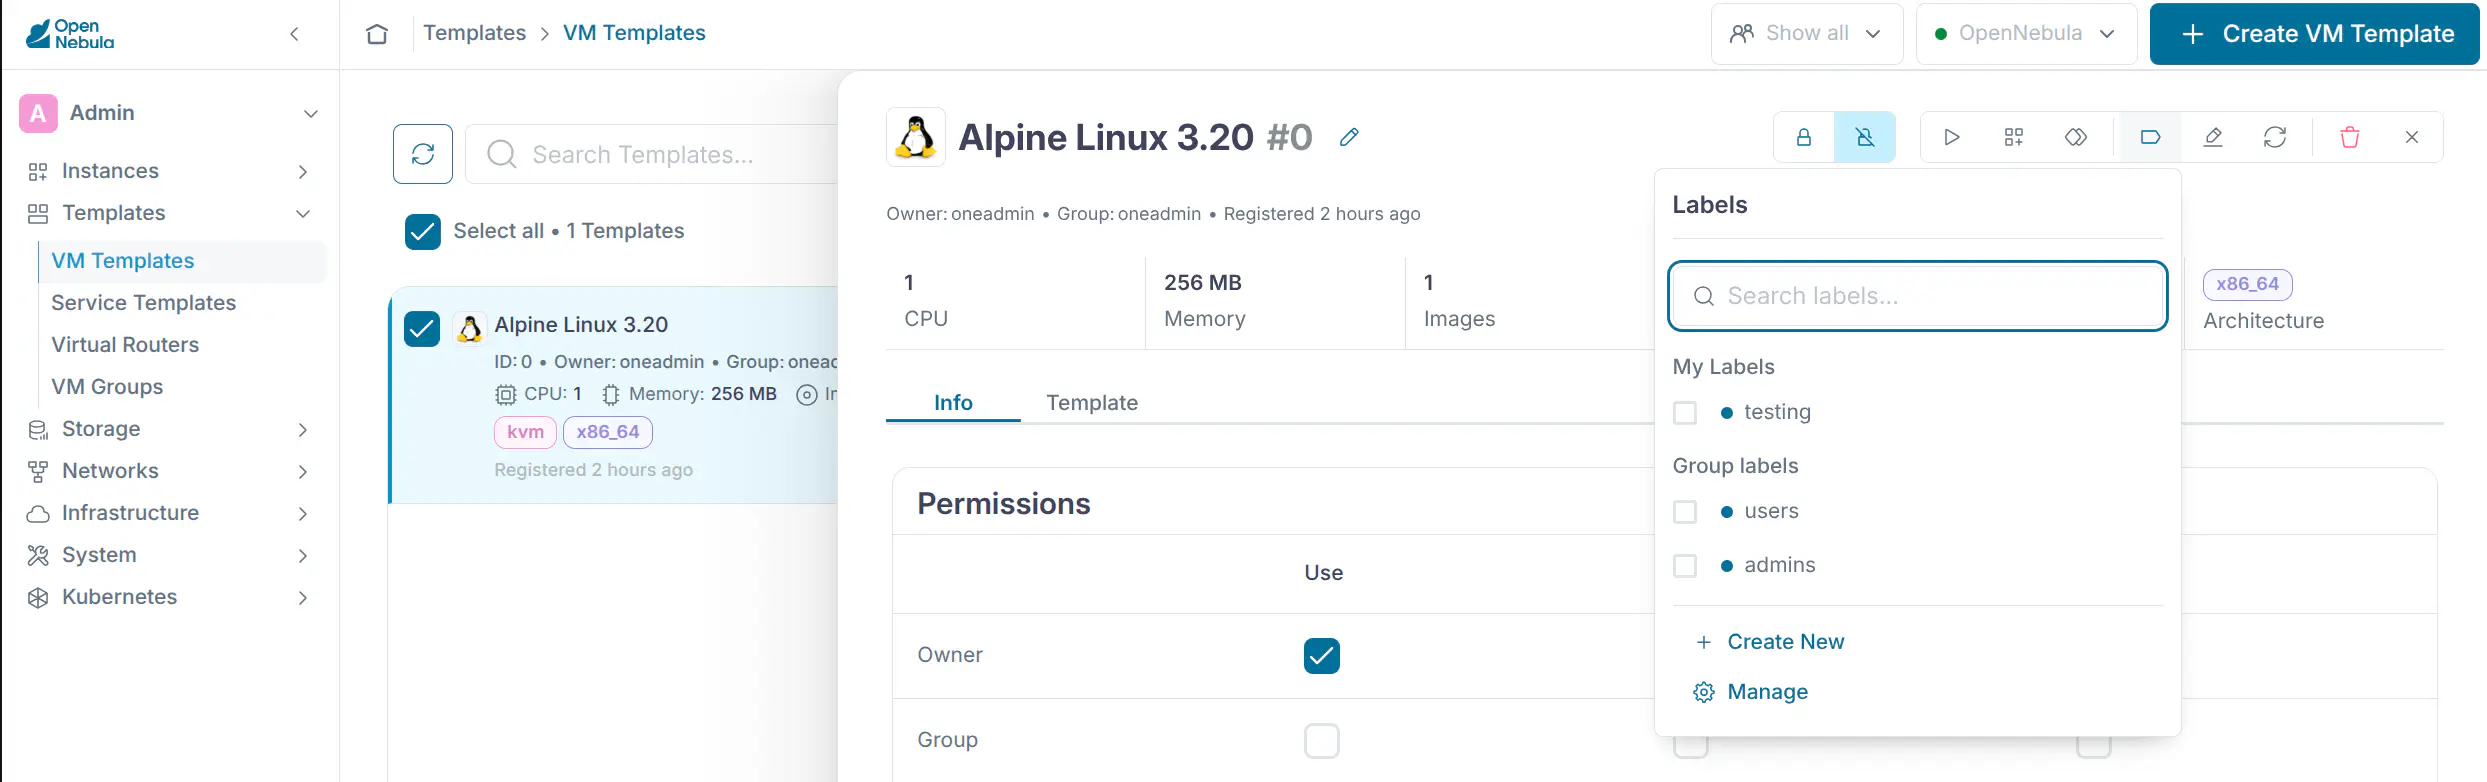Instantiate the template with play icon

tap(1951, 137)
